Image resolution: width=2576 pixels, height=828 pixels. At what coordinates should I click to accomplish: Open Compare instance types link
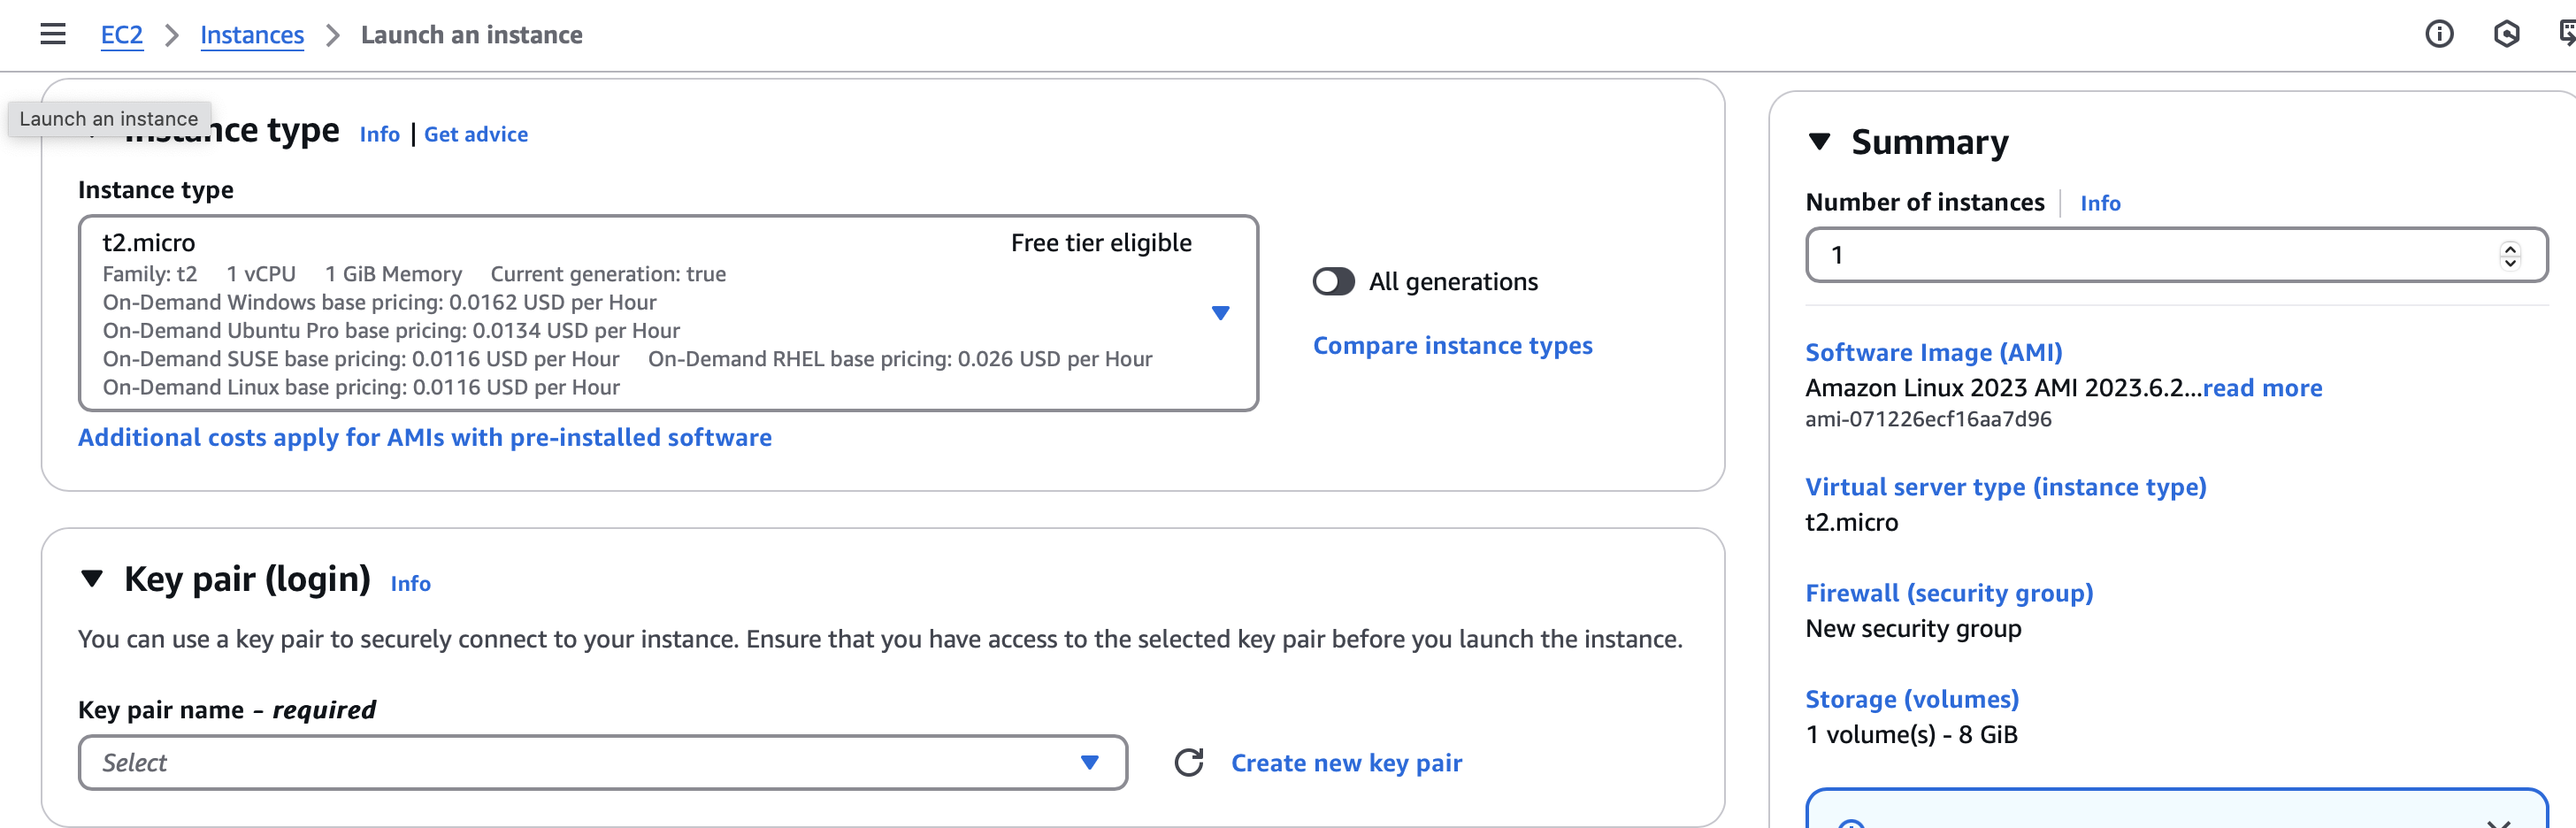pos(1452,346)
